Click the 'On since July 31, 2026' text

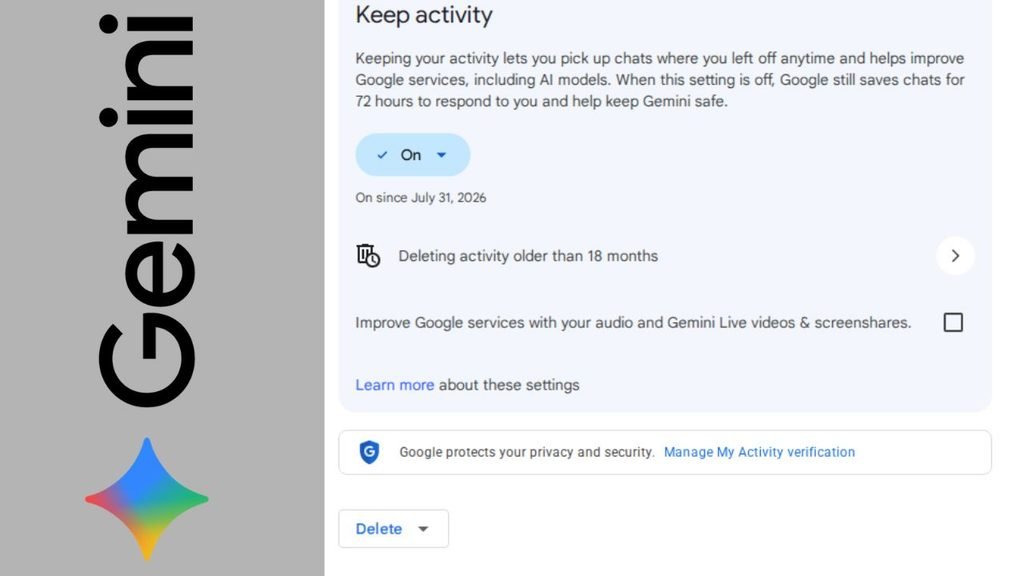(421, 197)
